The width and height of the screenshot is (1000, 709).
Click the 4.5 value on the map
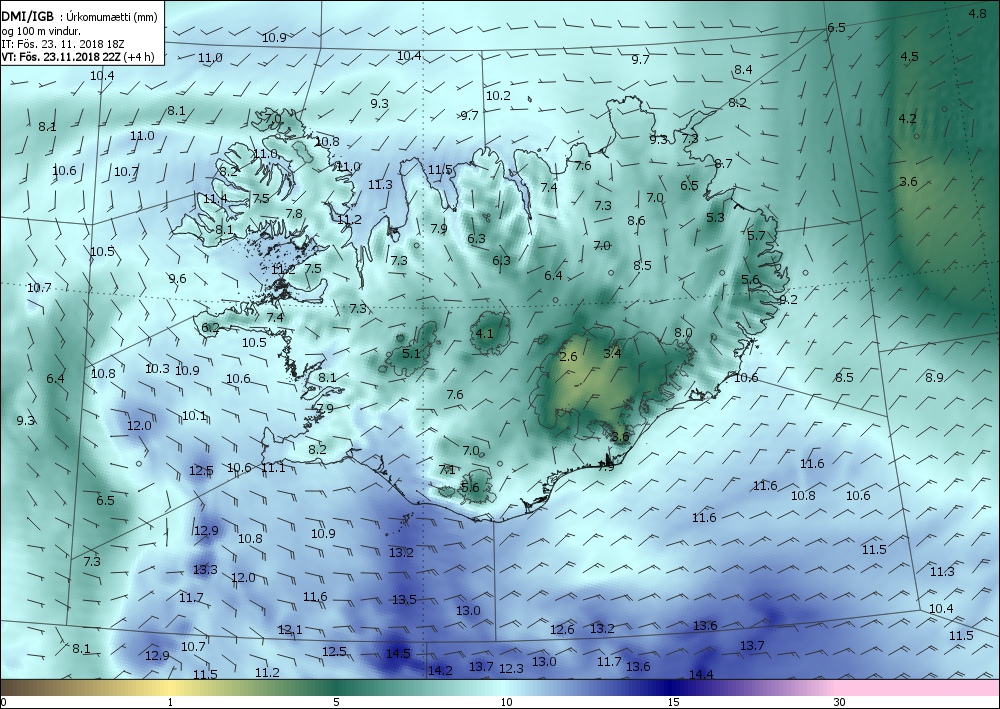point(909,57)
